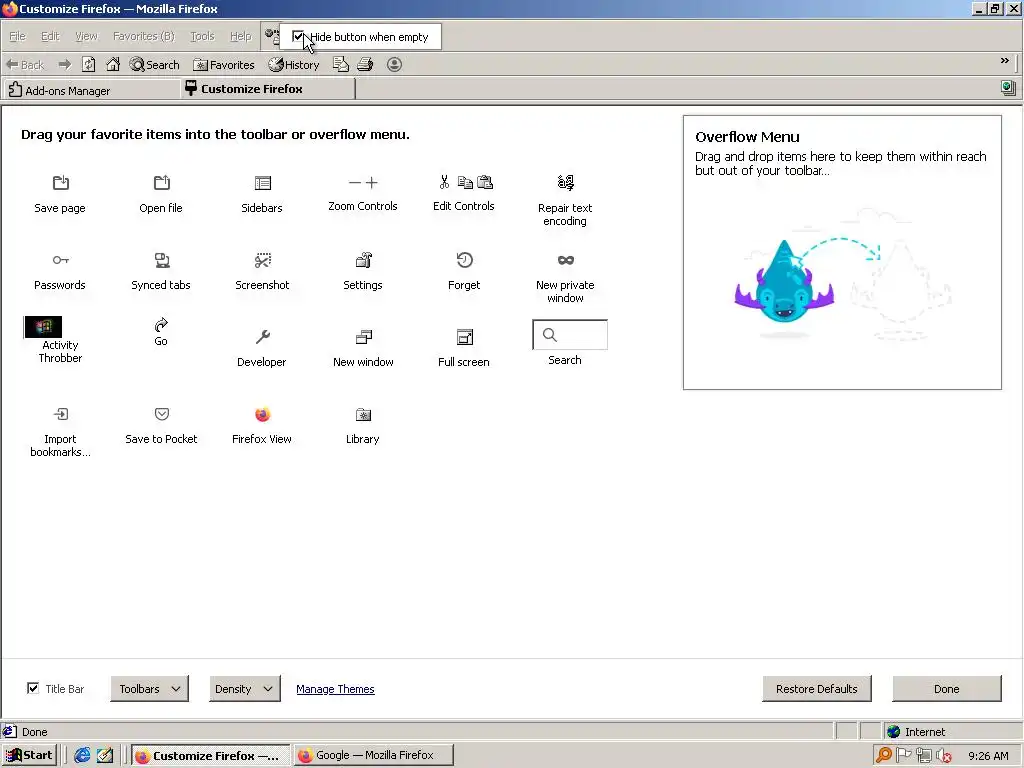Click the Search toolbar button
The image size is (1024, 768).
[154, 65]
